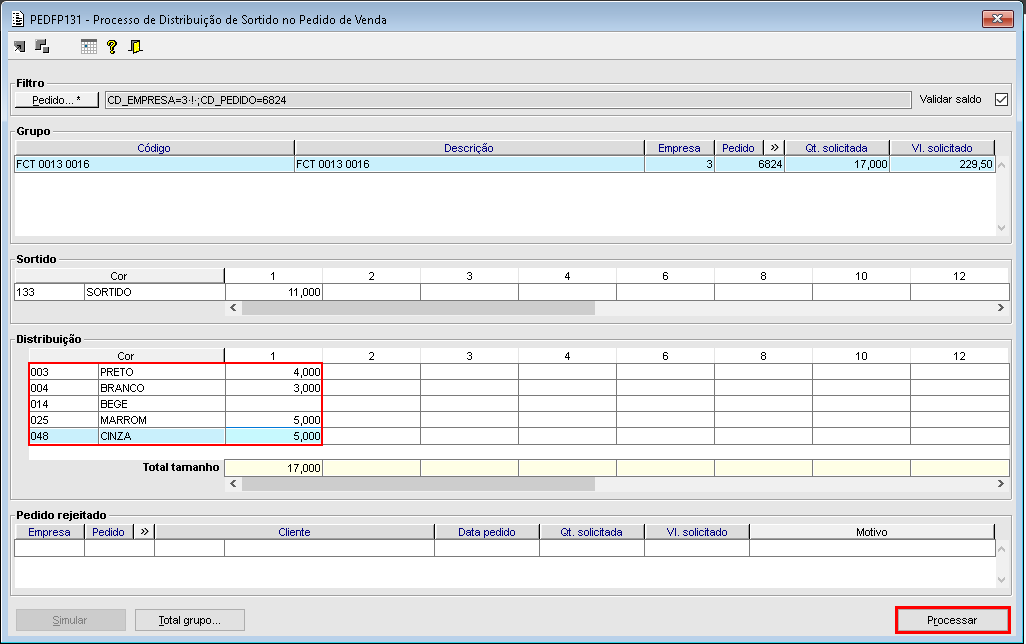Click the MARROM quantity 5,000 cell
1026x644 pixels.
274,420
